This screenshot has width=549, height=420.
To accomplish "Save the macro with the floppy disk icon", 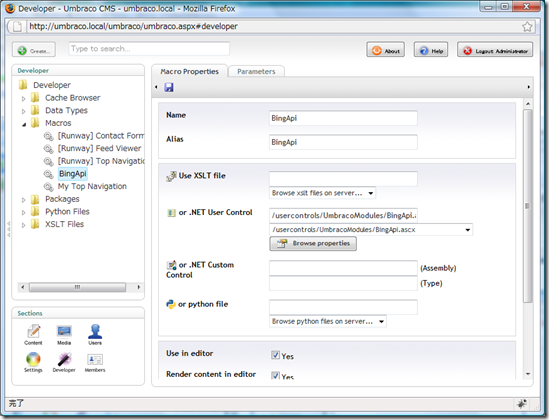I will click(169, 87).
